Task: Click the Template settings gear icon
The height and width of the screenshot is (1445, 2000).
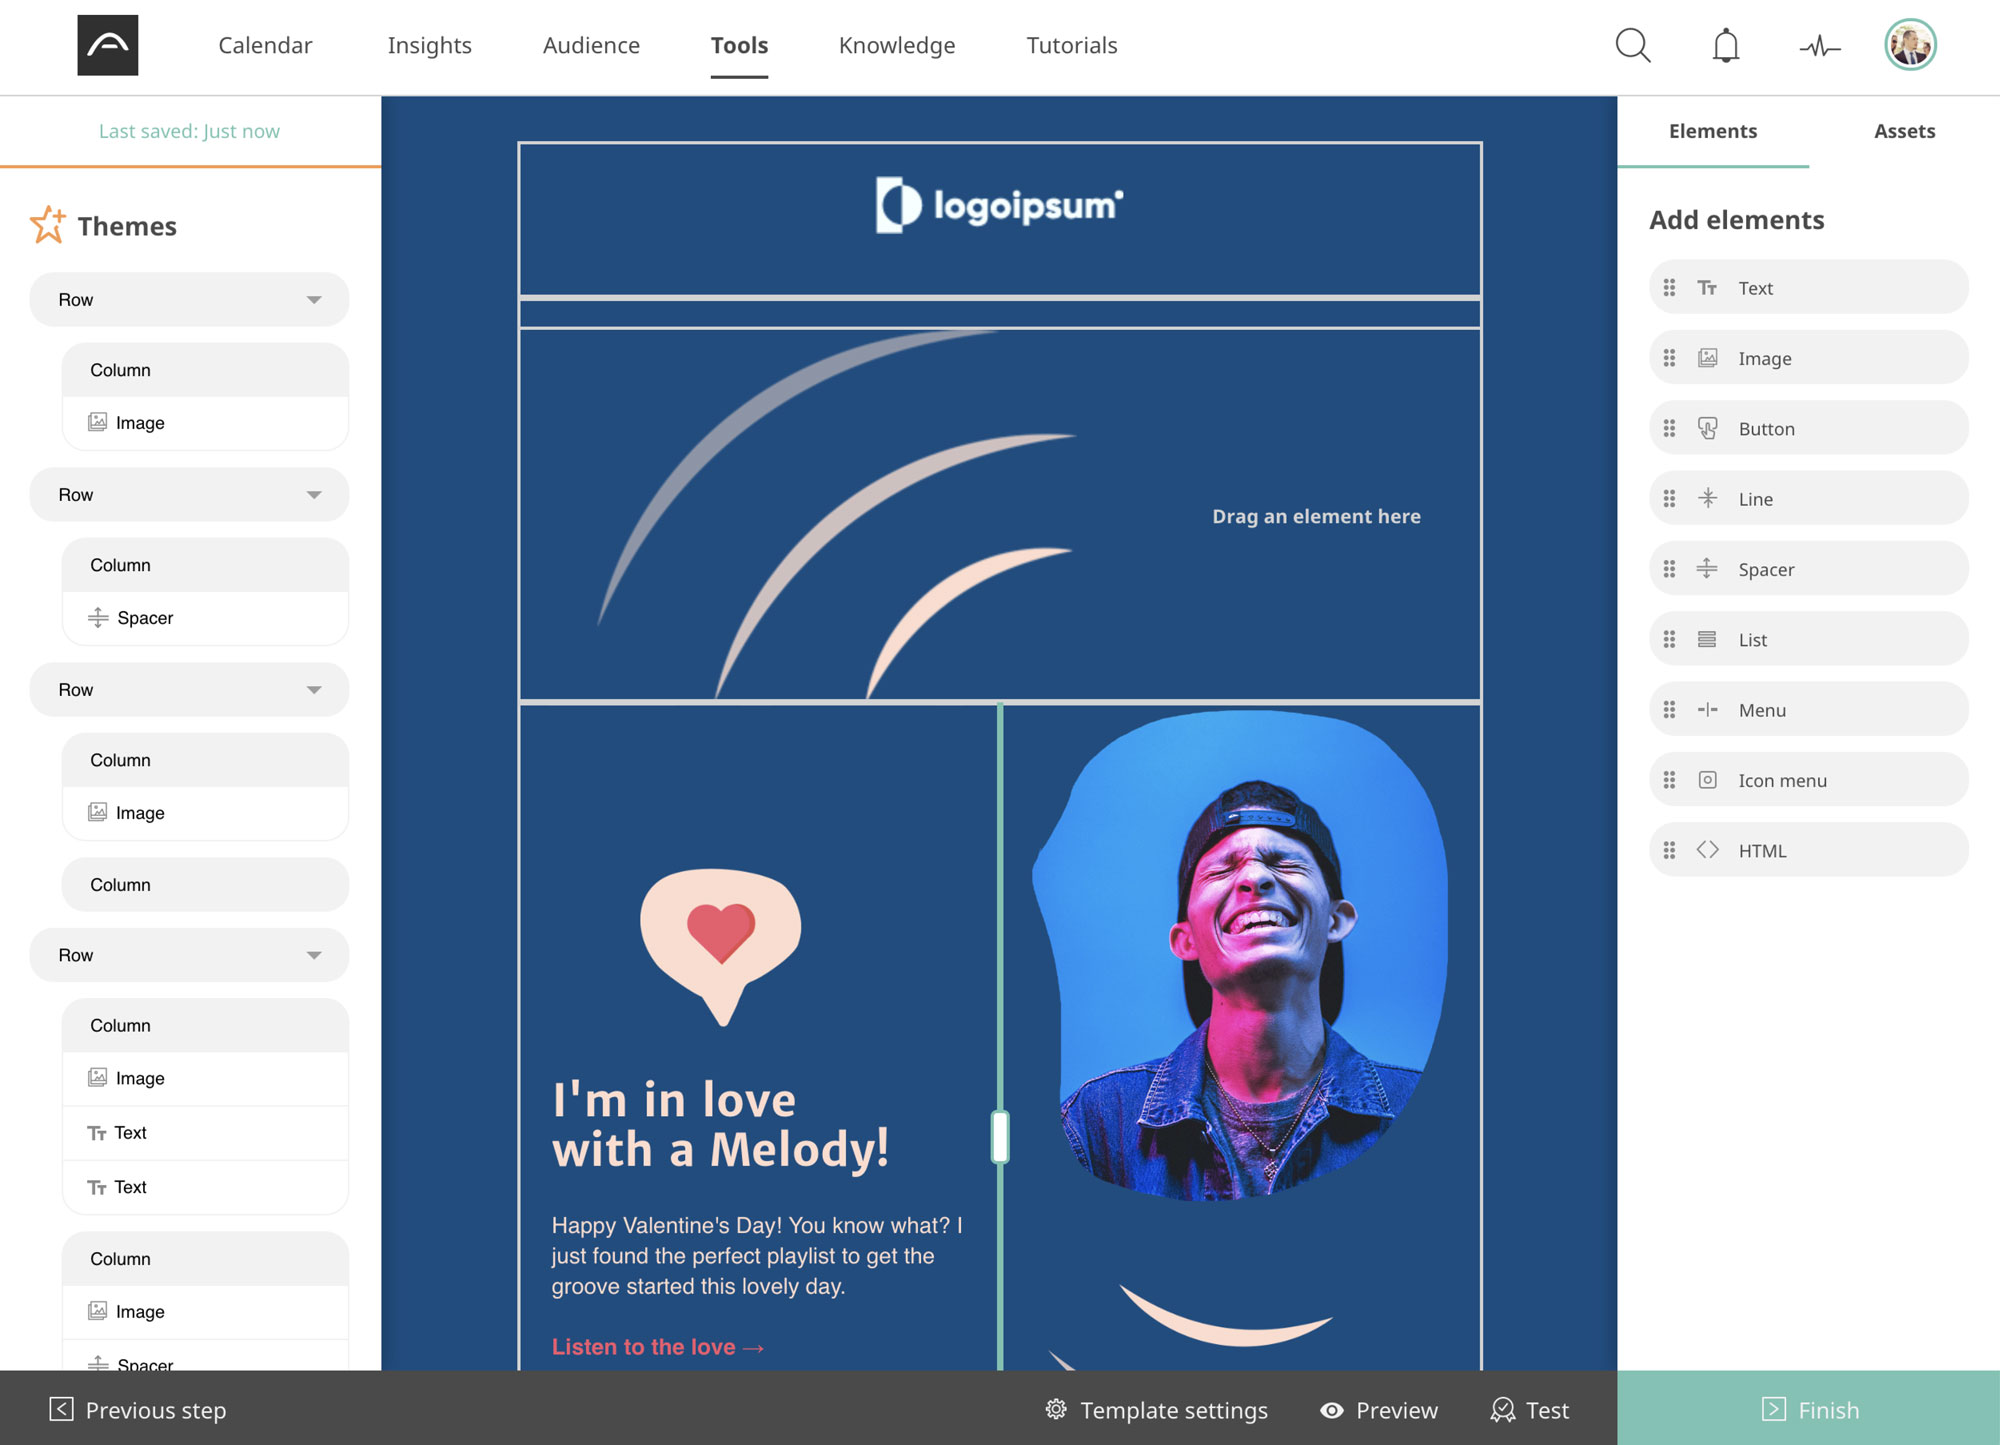Action: 1056,1409
